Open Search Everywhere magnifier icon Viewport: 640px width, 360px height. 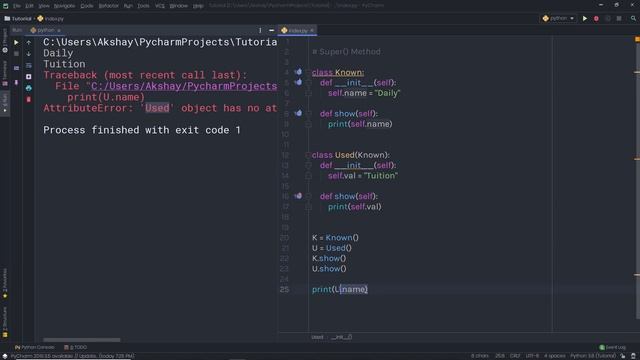pyautogui.click(x=633, y=18)
